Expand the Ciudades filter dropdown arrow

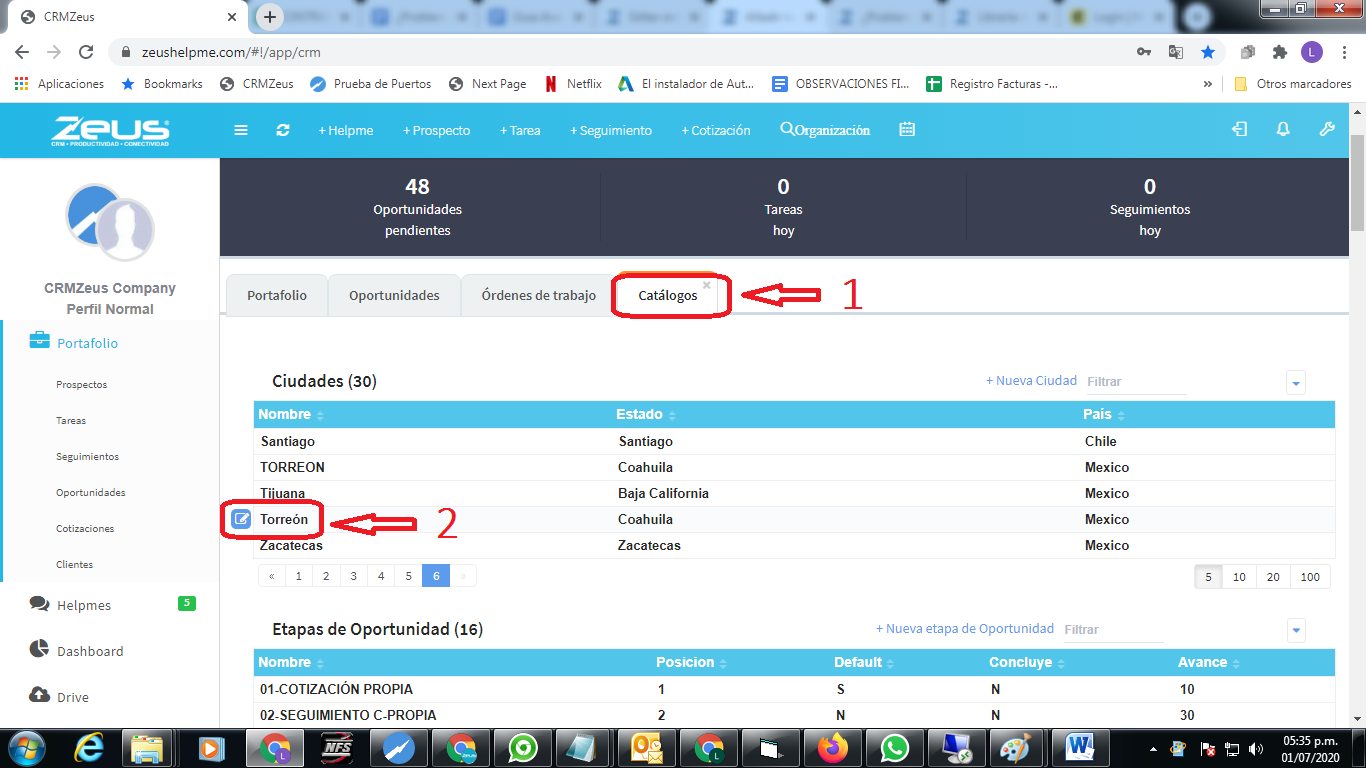point(1296,382)
